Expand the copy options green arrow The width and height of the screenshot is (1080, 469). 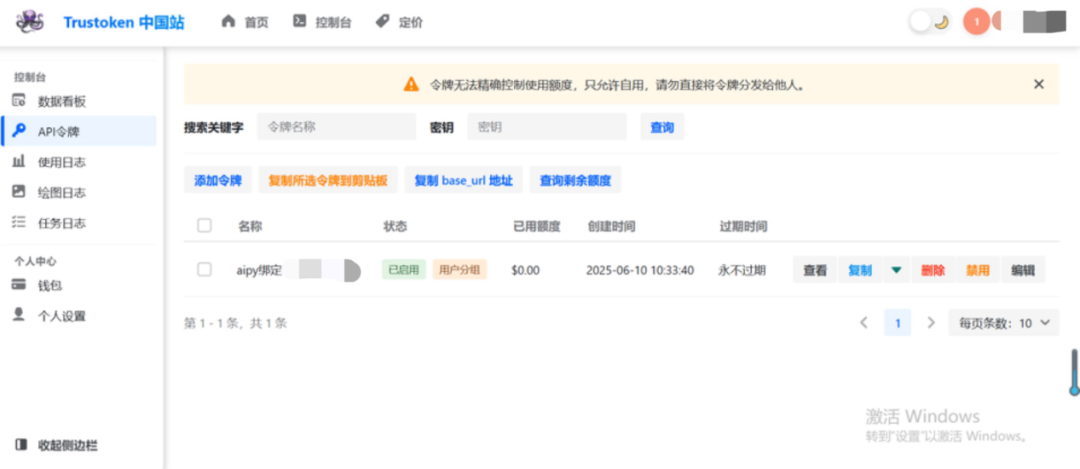click(x=895, y=271)
